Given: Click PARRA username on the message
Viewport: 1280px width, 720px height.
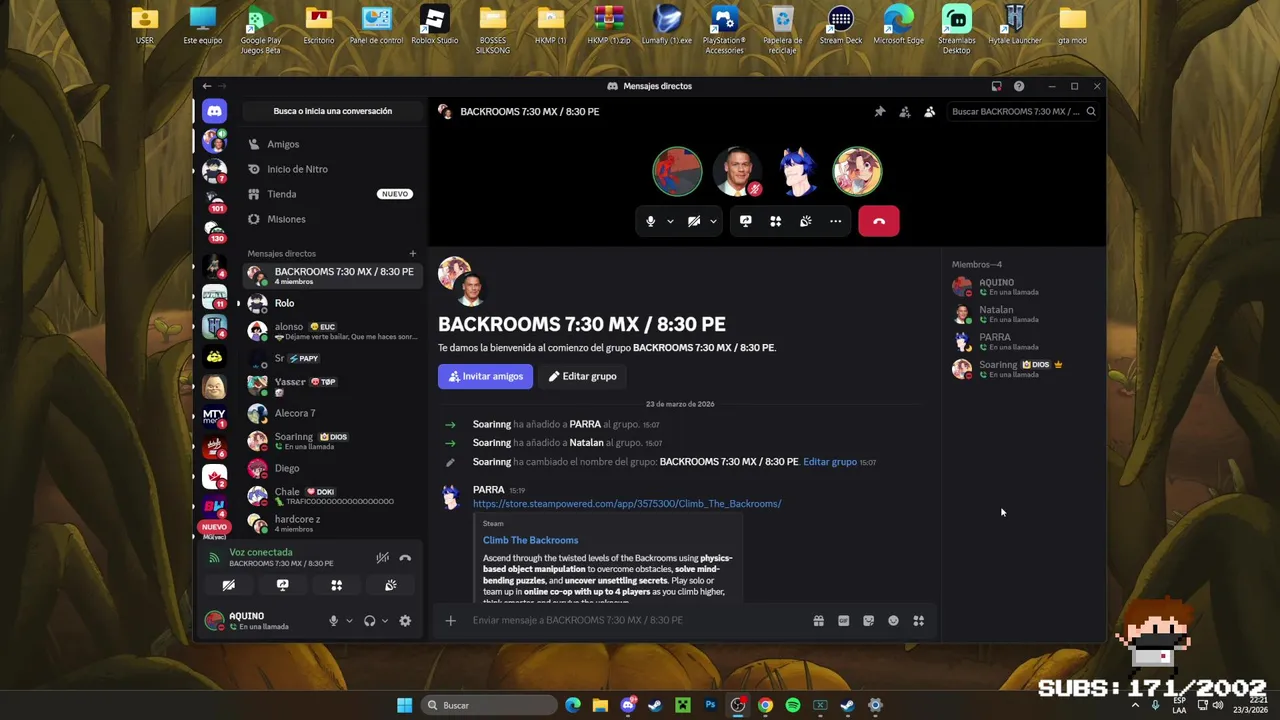Looking at the screenshot, I should point(488,490).
